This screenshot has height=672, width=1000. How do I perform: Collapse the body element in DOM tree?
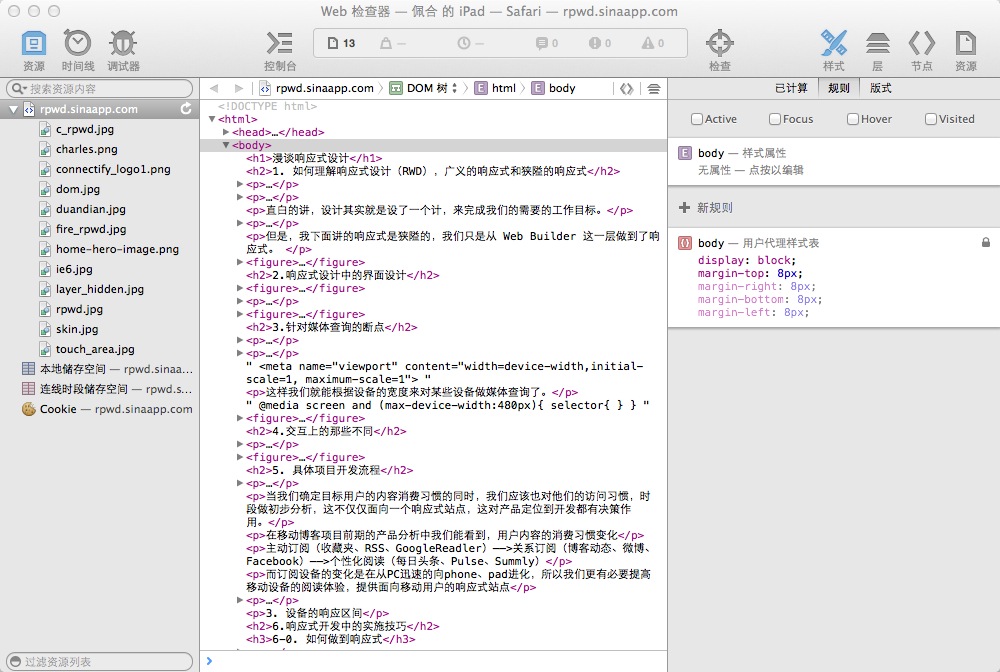[226, 145]
